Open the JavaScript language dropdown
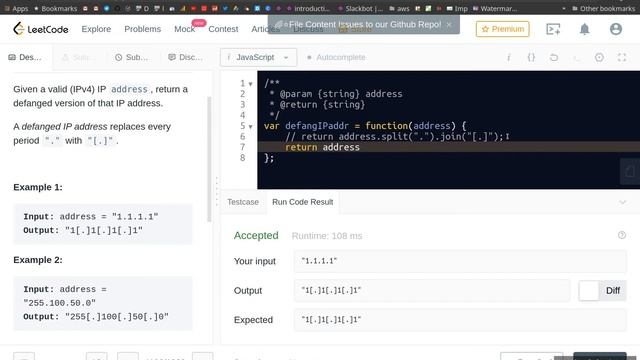640x360 pixels. 258,58
